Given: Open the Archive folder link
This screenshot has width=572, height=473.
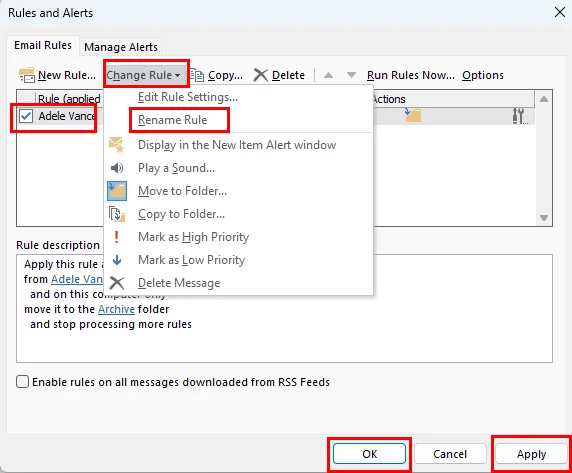Looking at the screenshot, I should pyautogui.click(x=116, y=309).
